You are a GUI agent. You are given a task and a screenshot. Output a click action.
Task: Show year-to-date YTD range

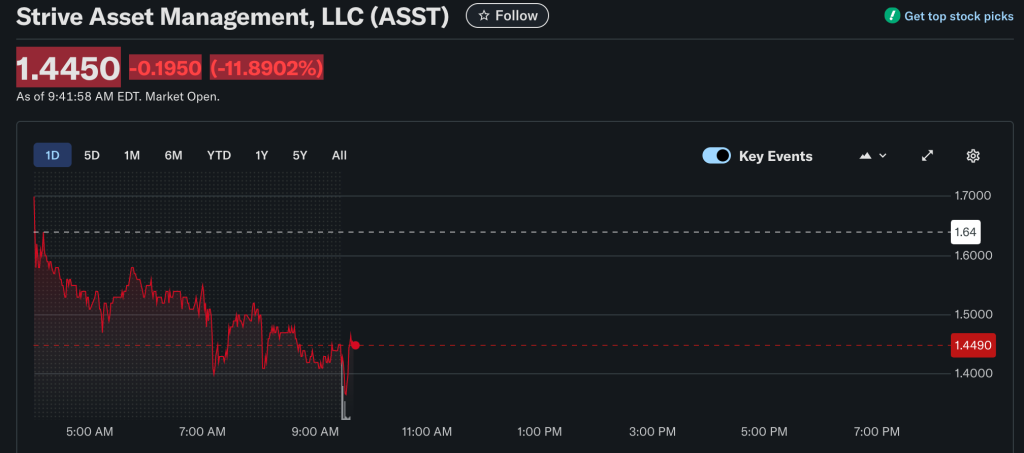pos(219,155)
